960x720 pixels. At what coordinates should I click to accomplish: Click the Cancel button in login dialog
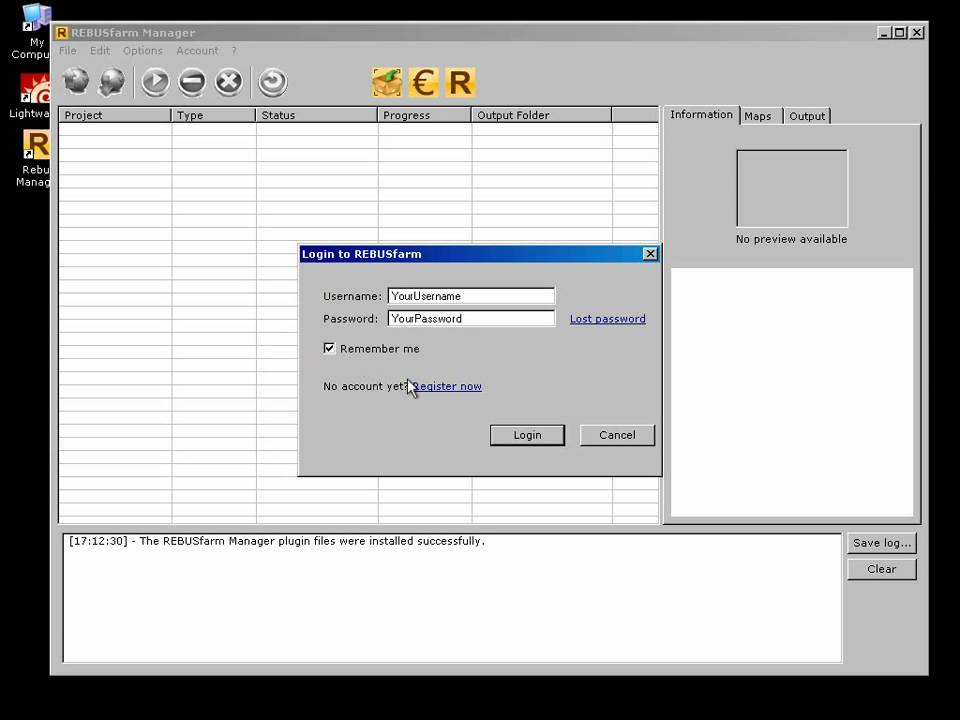pyautogui.click(x=617, y=435)
